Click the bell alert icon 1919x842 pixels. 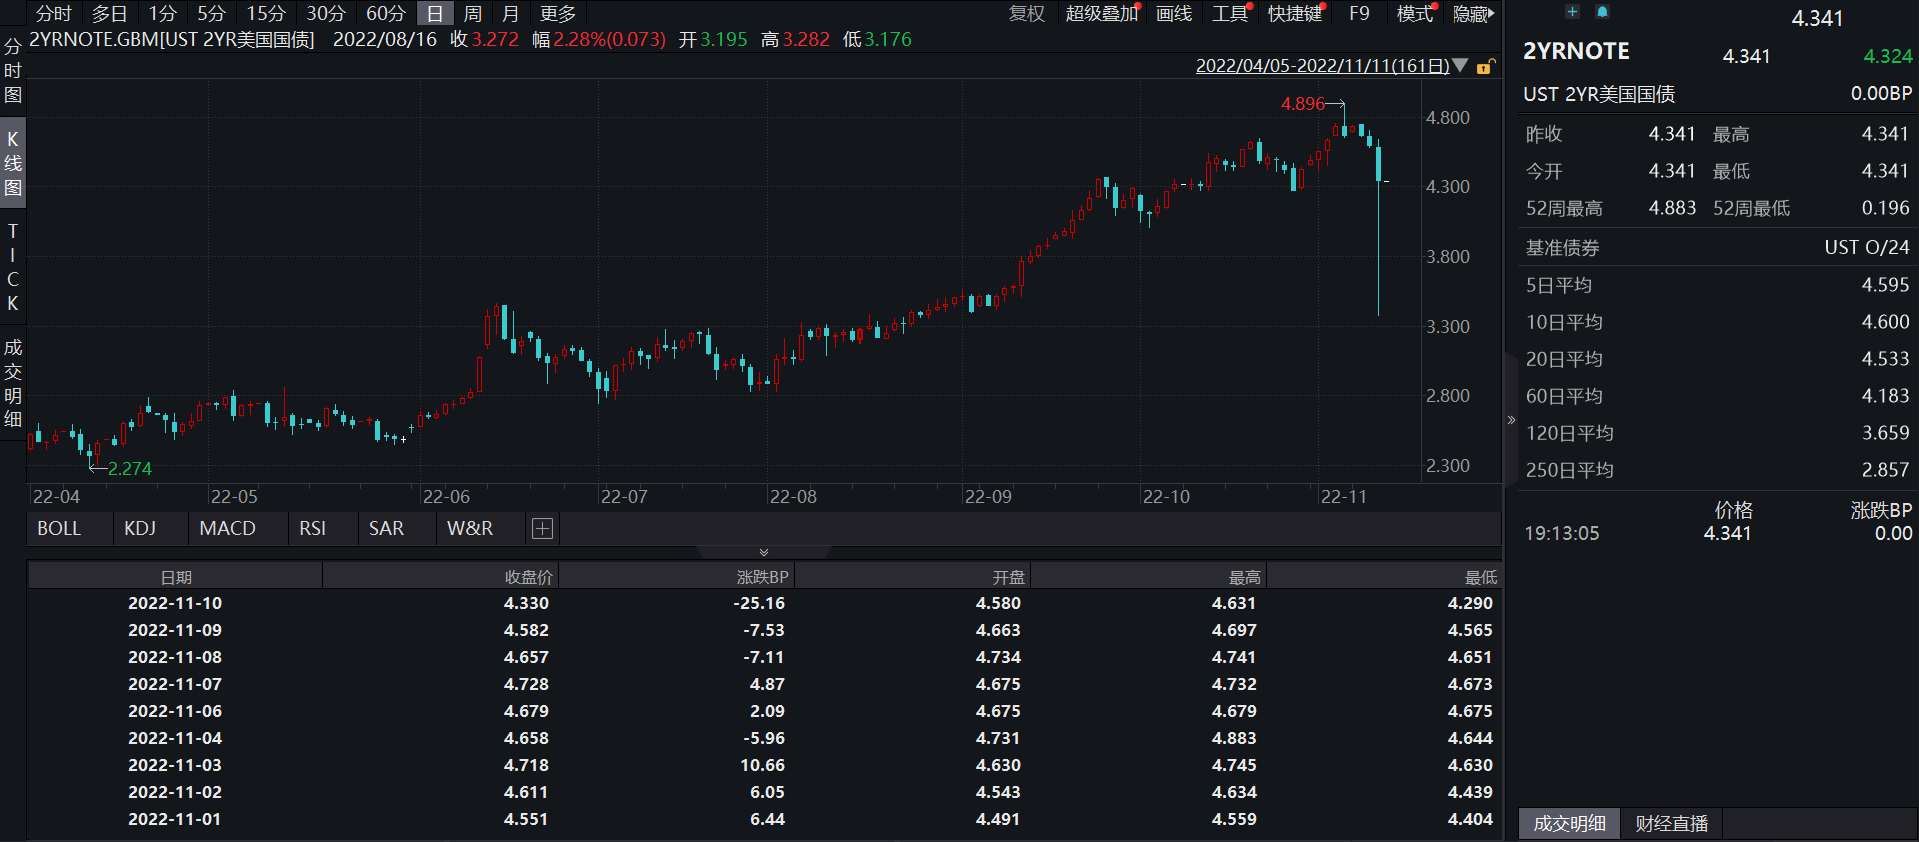click(1602, 12)
